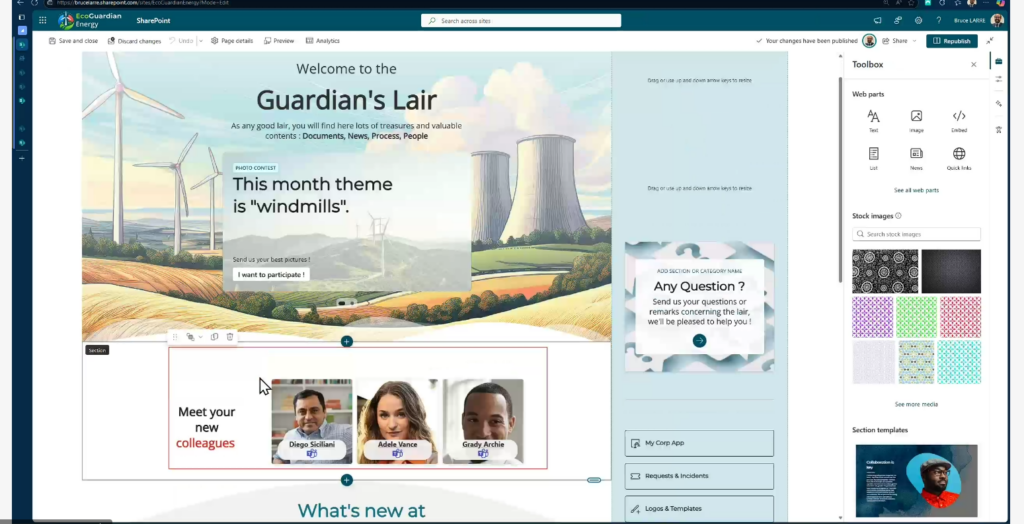Select the purple pattern stock image

click(872, 317)
